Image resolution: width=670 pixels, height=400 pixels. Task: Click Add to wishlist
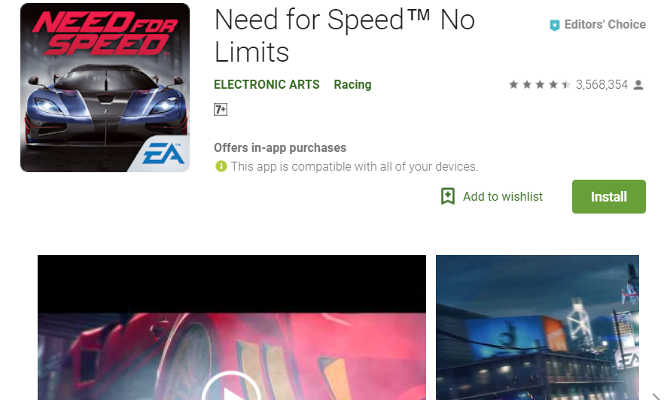coord(492,197)
